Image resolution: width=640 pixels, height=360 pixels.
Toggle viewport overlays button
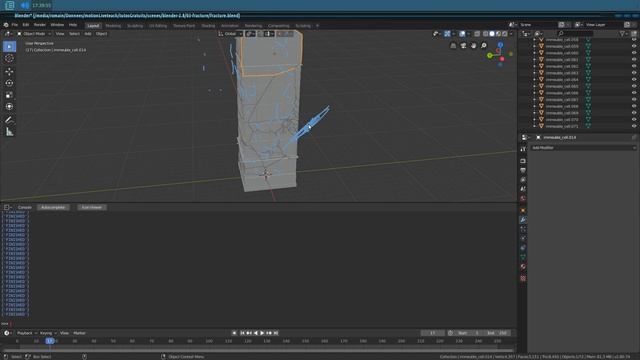point(462,34)
